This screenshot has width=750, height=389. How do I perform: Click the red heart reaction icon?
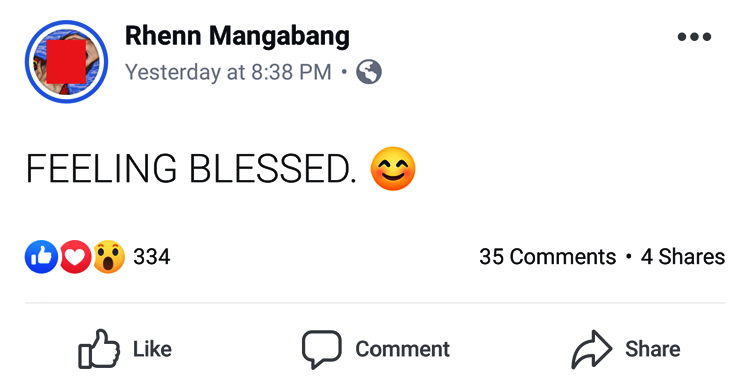tap(75, 257)
